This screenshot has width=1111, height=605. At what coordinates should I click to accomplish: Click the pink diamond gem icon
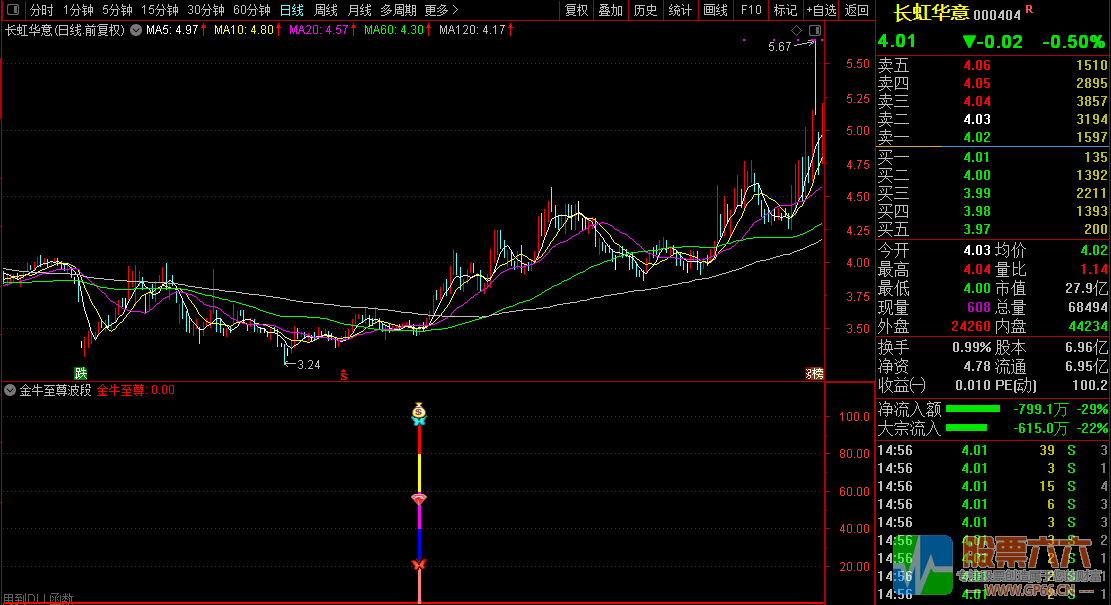tap(419, 498)
